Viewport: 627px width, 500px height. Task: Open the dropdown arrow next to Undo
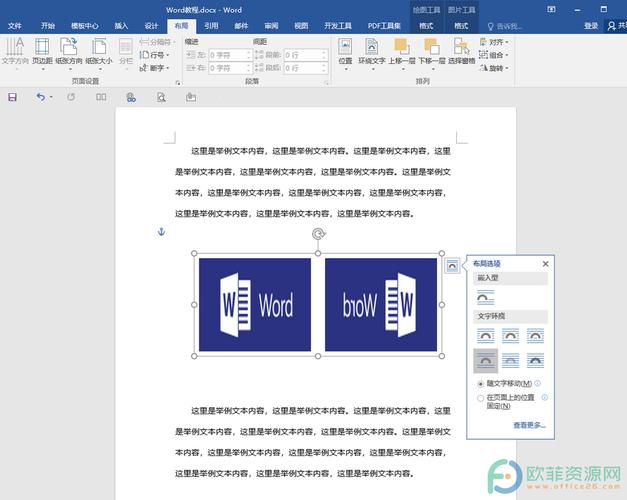click(51, 97)
